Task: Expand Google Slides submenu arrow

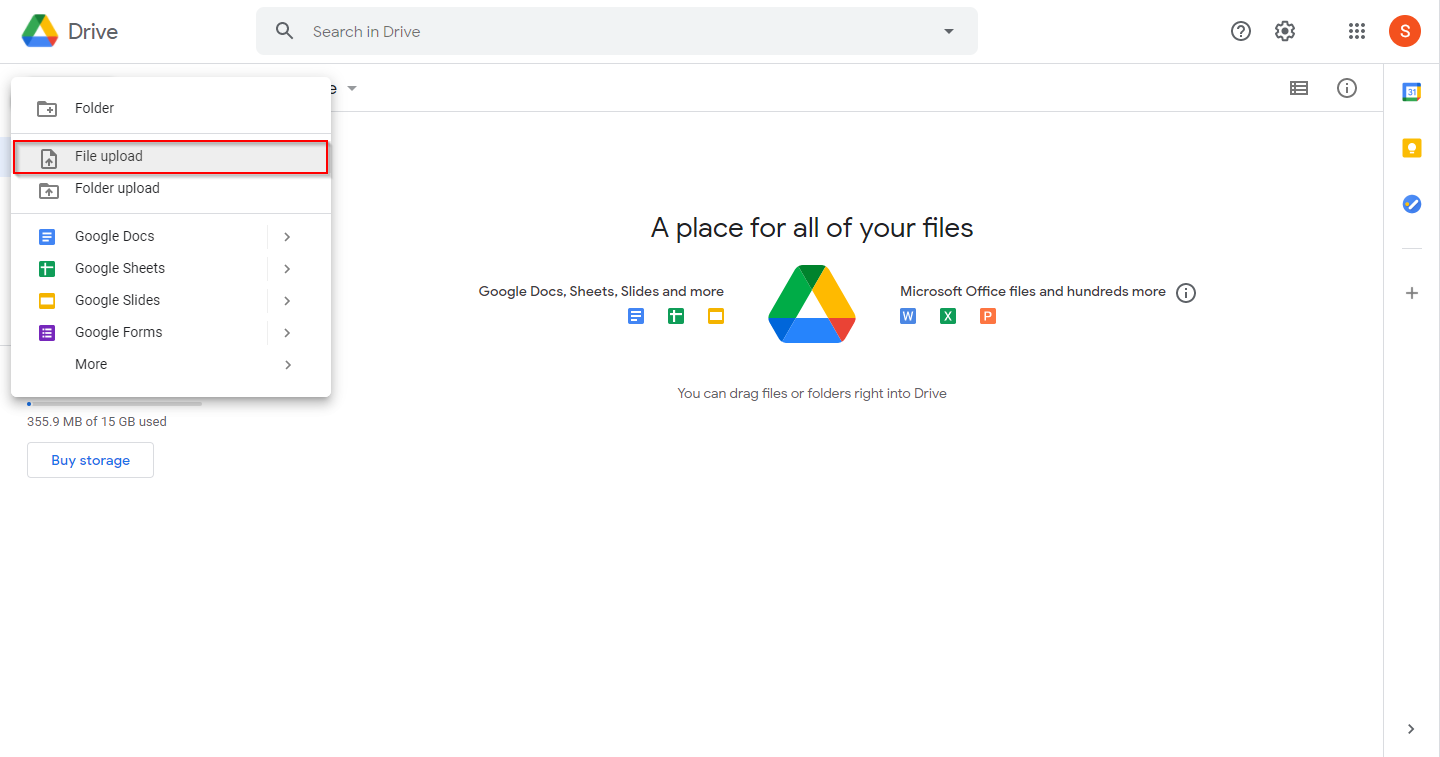Action: point(287,301)
